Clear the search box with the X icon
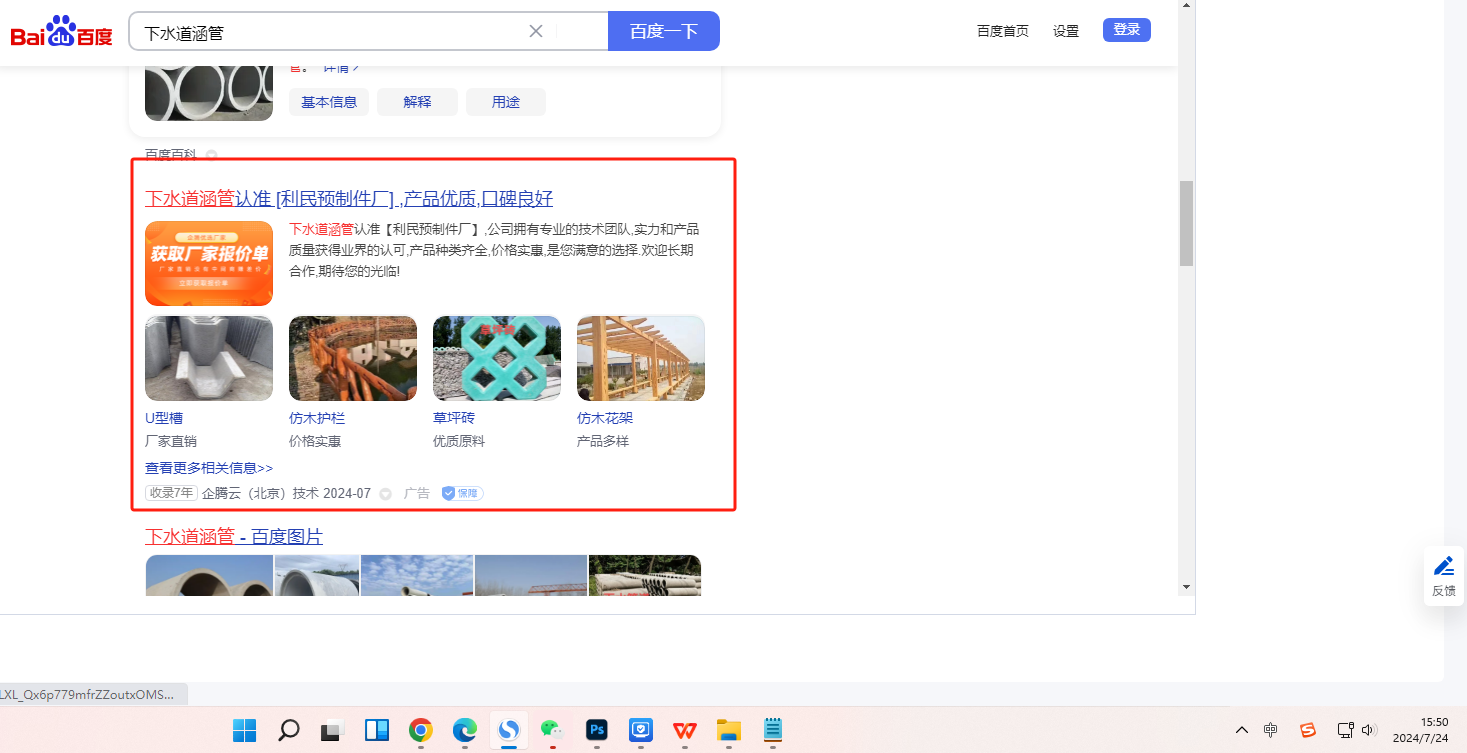Image resolution: width=1467 pixels, height=753 pixels. [536, 31]
